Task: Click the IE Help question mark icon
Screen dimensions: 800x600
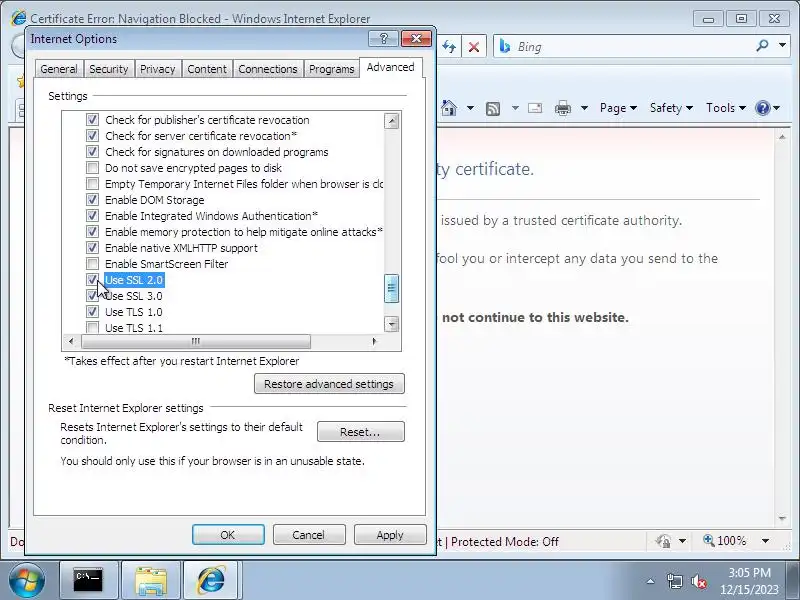Action: coord(762,108)
